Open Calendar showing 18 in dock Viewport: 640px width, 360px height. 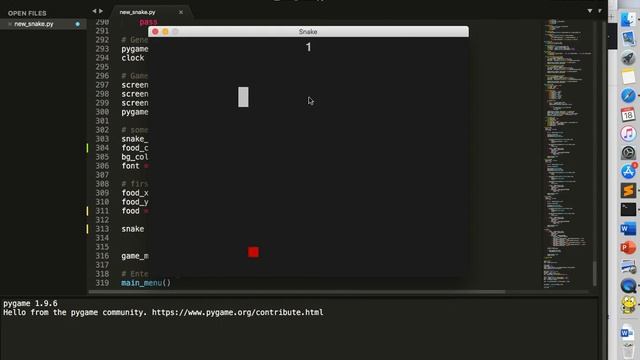pos(628,115)
